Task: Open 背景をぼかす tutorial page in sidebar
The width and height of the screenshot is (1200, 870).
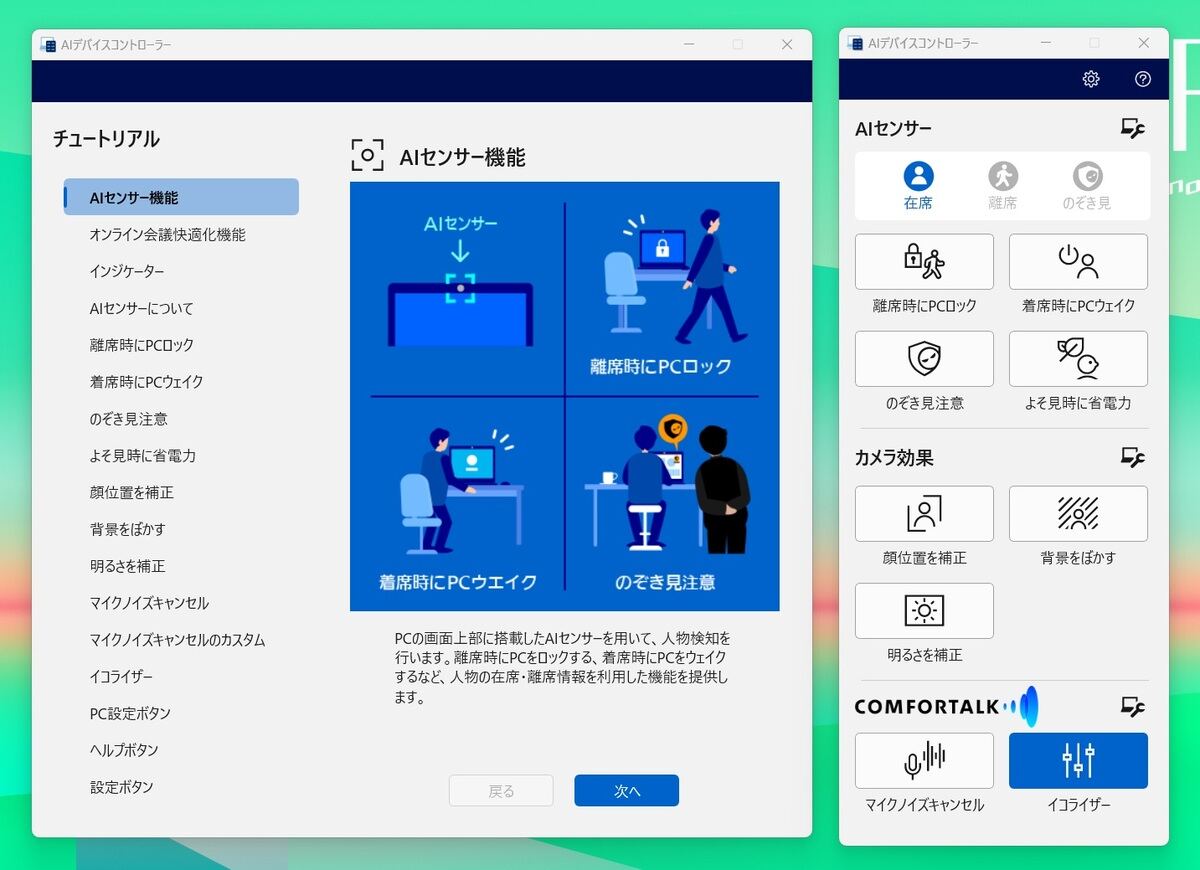Action: tap(128, 529)
